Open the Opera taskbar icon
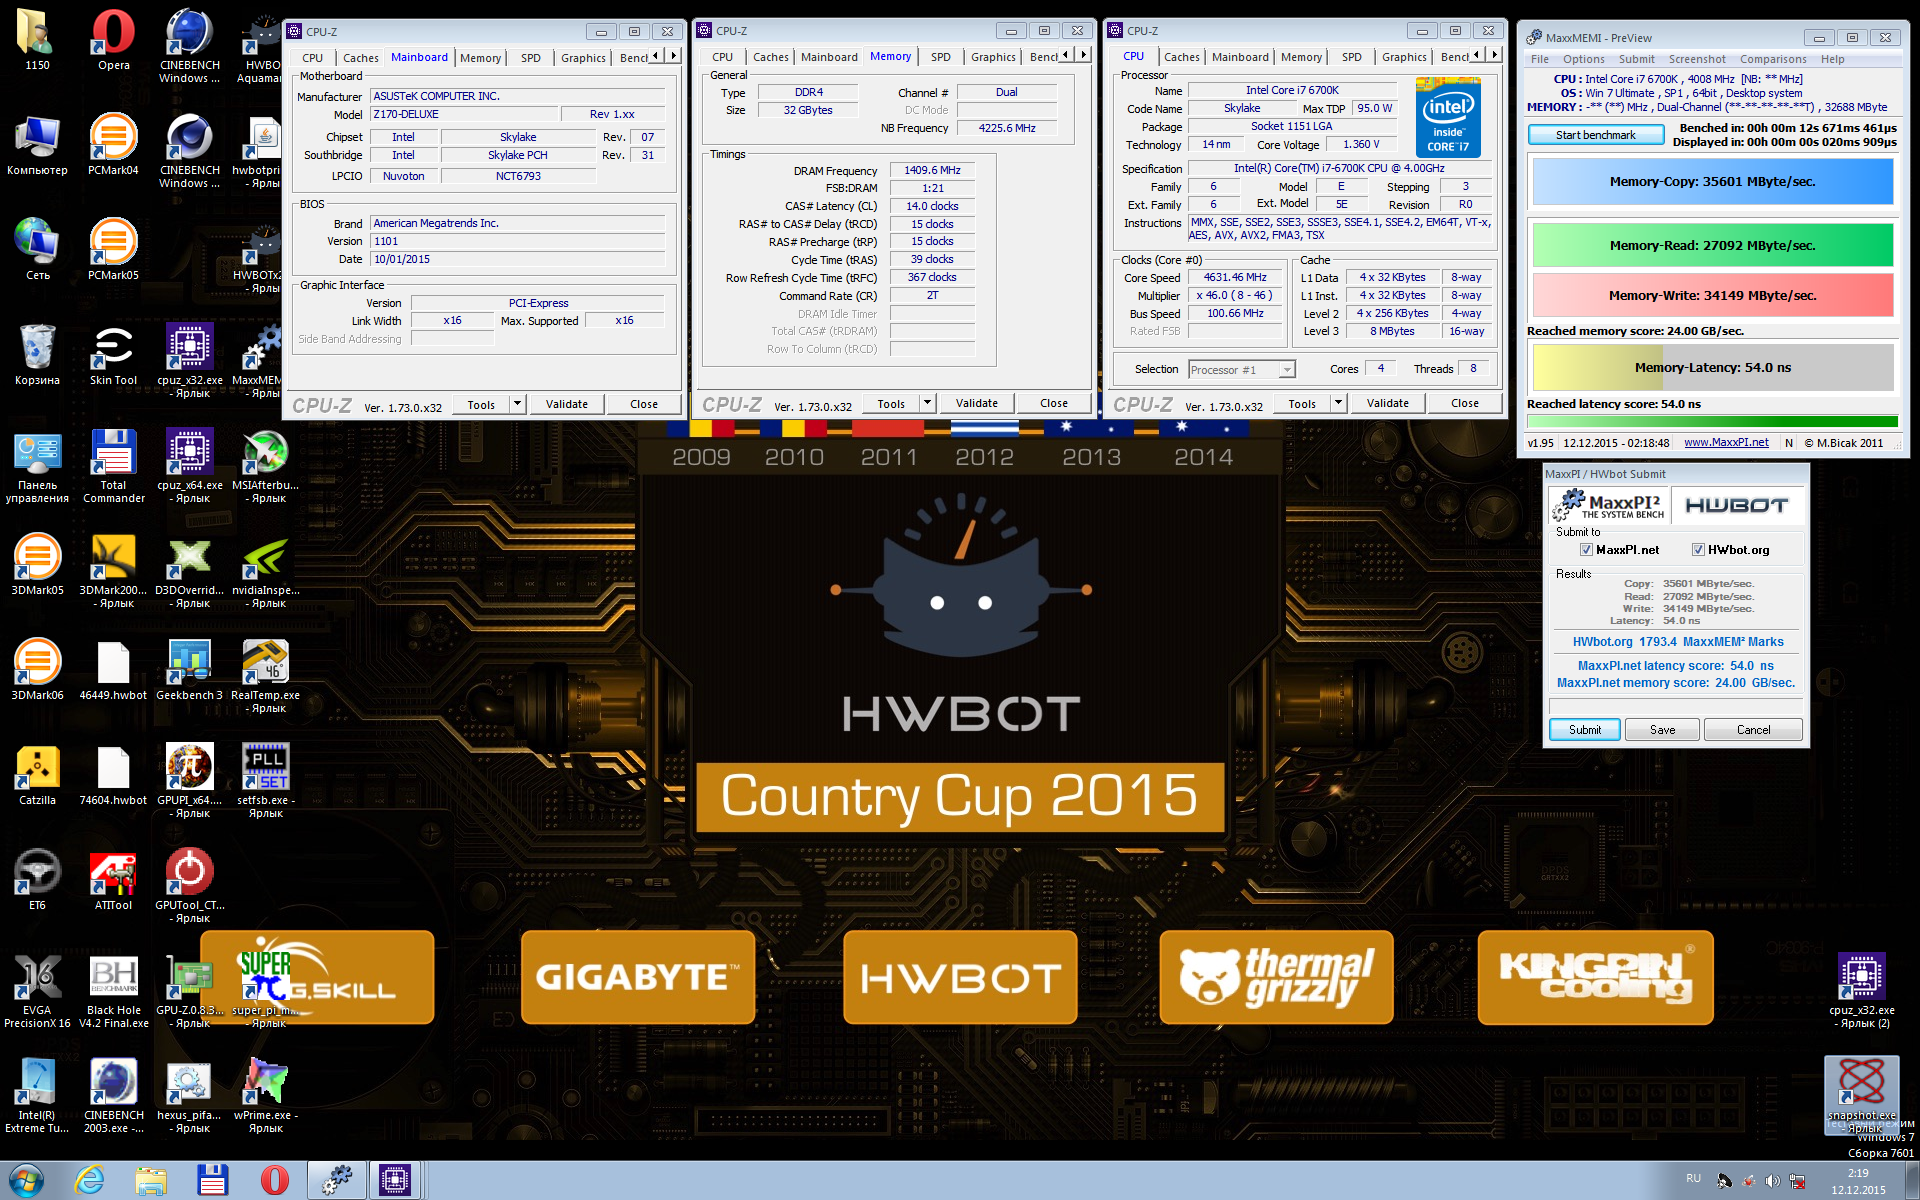 tap(274, 1180)
